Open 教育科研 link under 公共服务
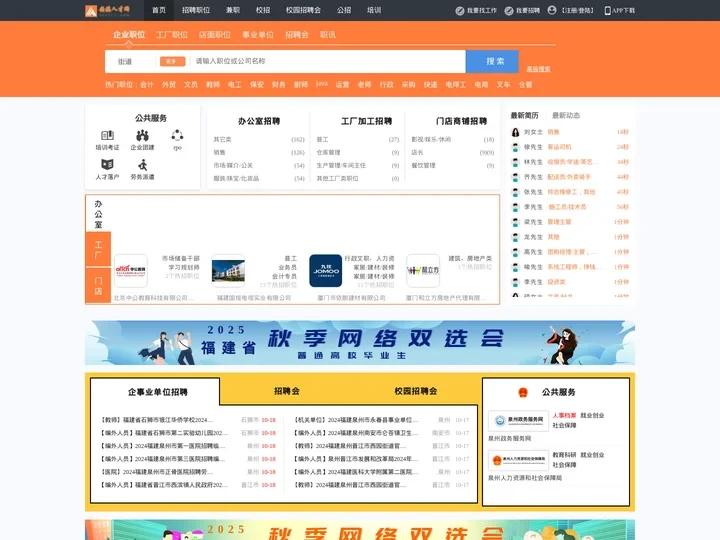The width and height of the screenshot is (720, 540). 564,455
